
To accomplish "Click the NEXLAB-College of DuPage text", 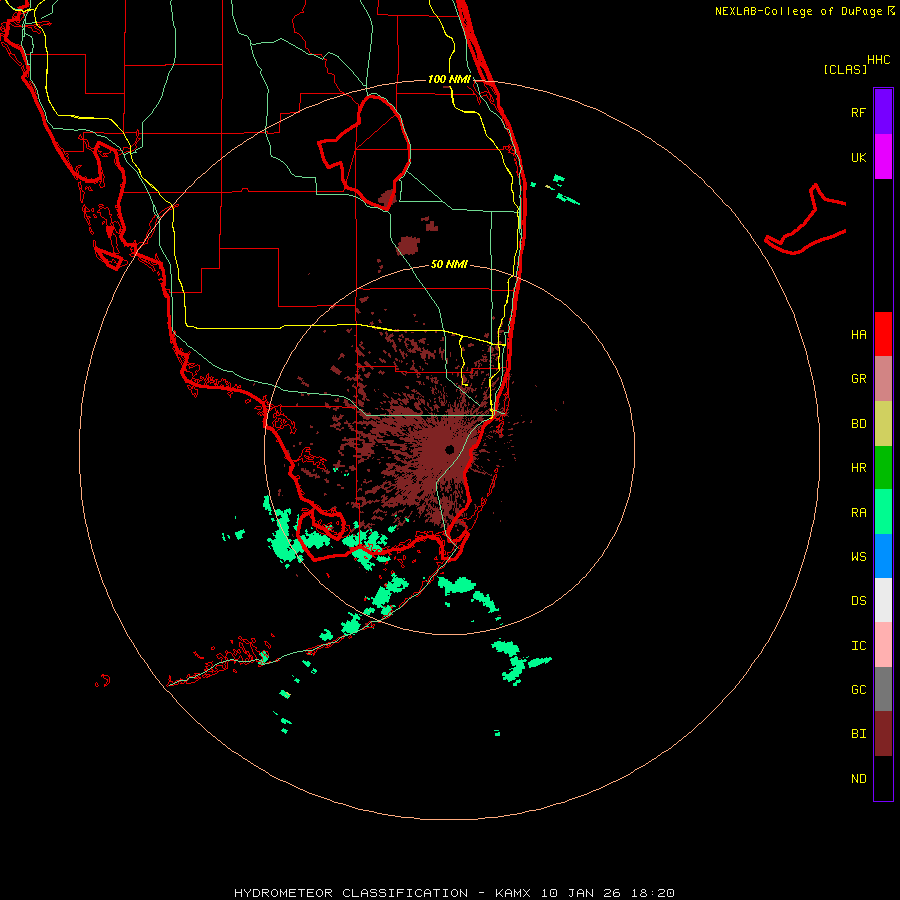I will (x=798, y=11).
